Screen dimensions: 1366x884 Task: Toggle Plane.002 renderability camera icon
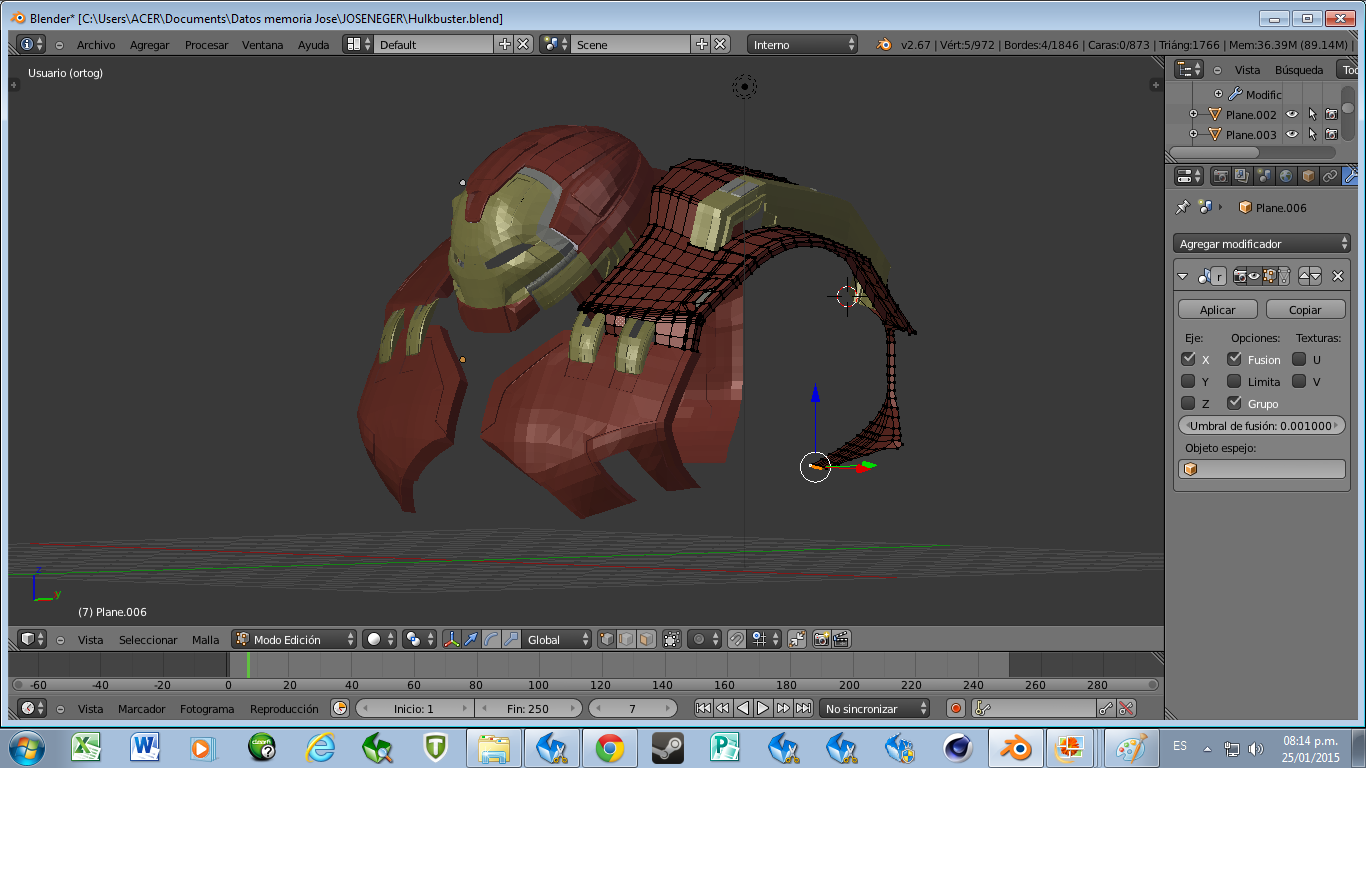click(1331, 114)
